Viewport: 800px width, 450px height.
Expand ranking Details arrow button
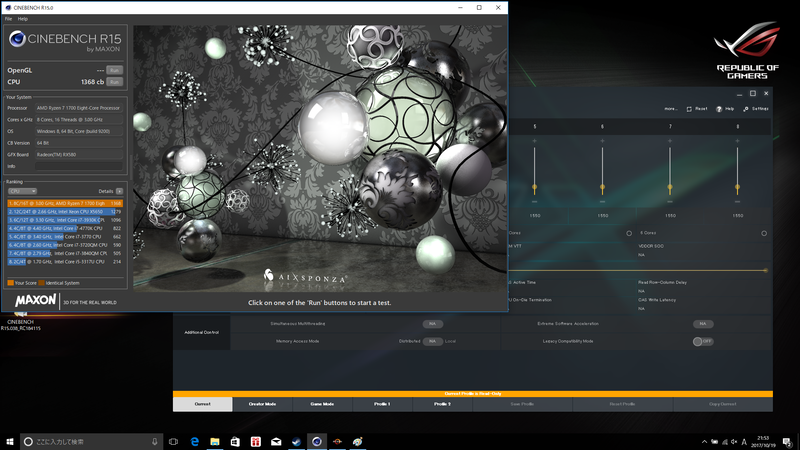click(x=119, y=191)
